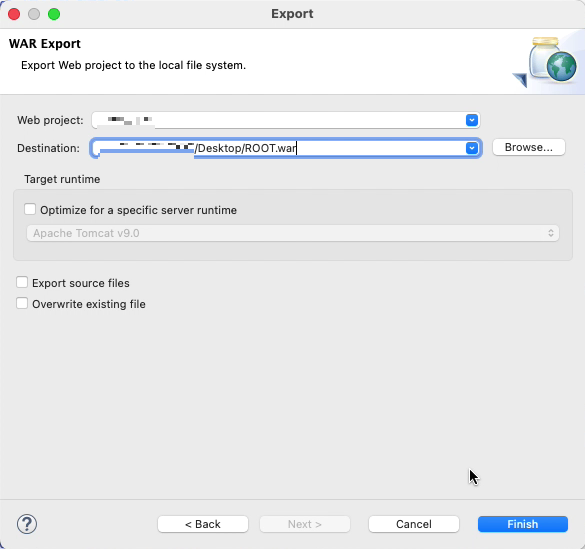This screenshot has height=549, width=585.
Task: Go back with the Back button
Action: point(203,524)
